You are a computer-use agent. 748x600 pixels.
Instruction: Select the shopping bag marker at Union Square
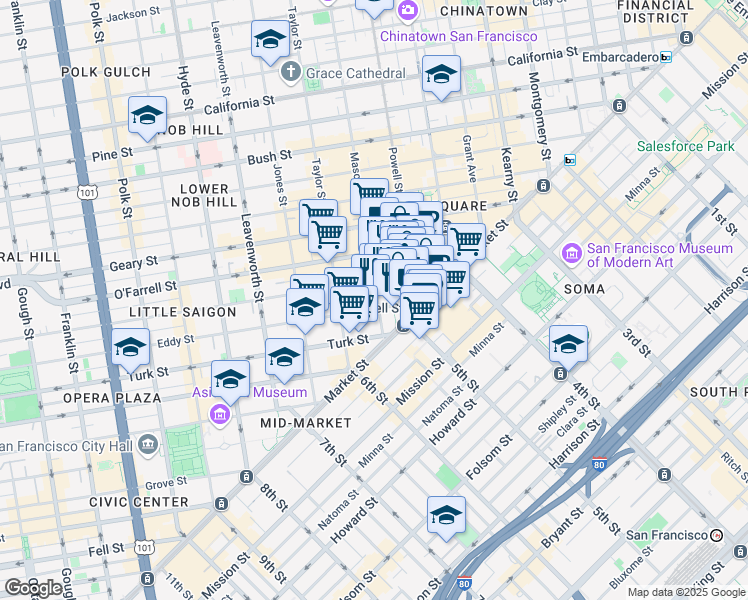click(400, 211)
